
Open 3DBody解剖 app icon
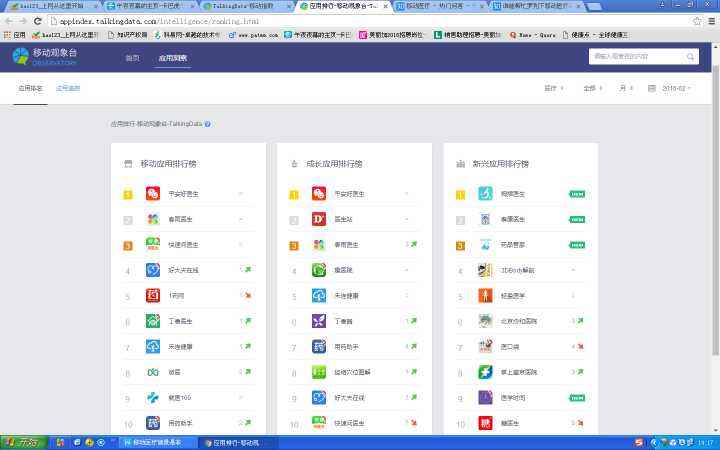coord(485,270)
